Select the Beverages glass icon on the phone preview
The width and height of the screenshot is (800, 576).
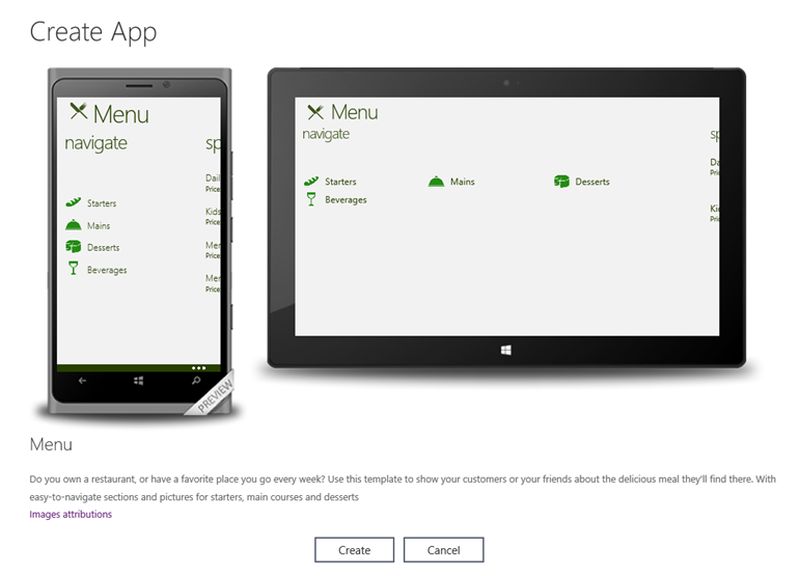[71, 269]
